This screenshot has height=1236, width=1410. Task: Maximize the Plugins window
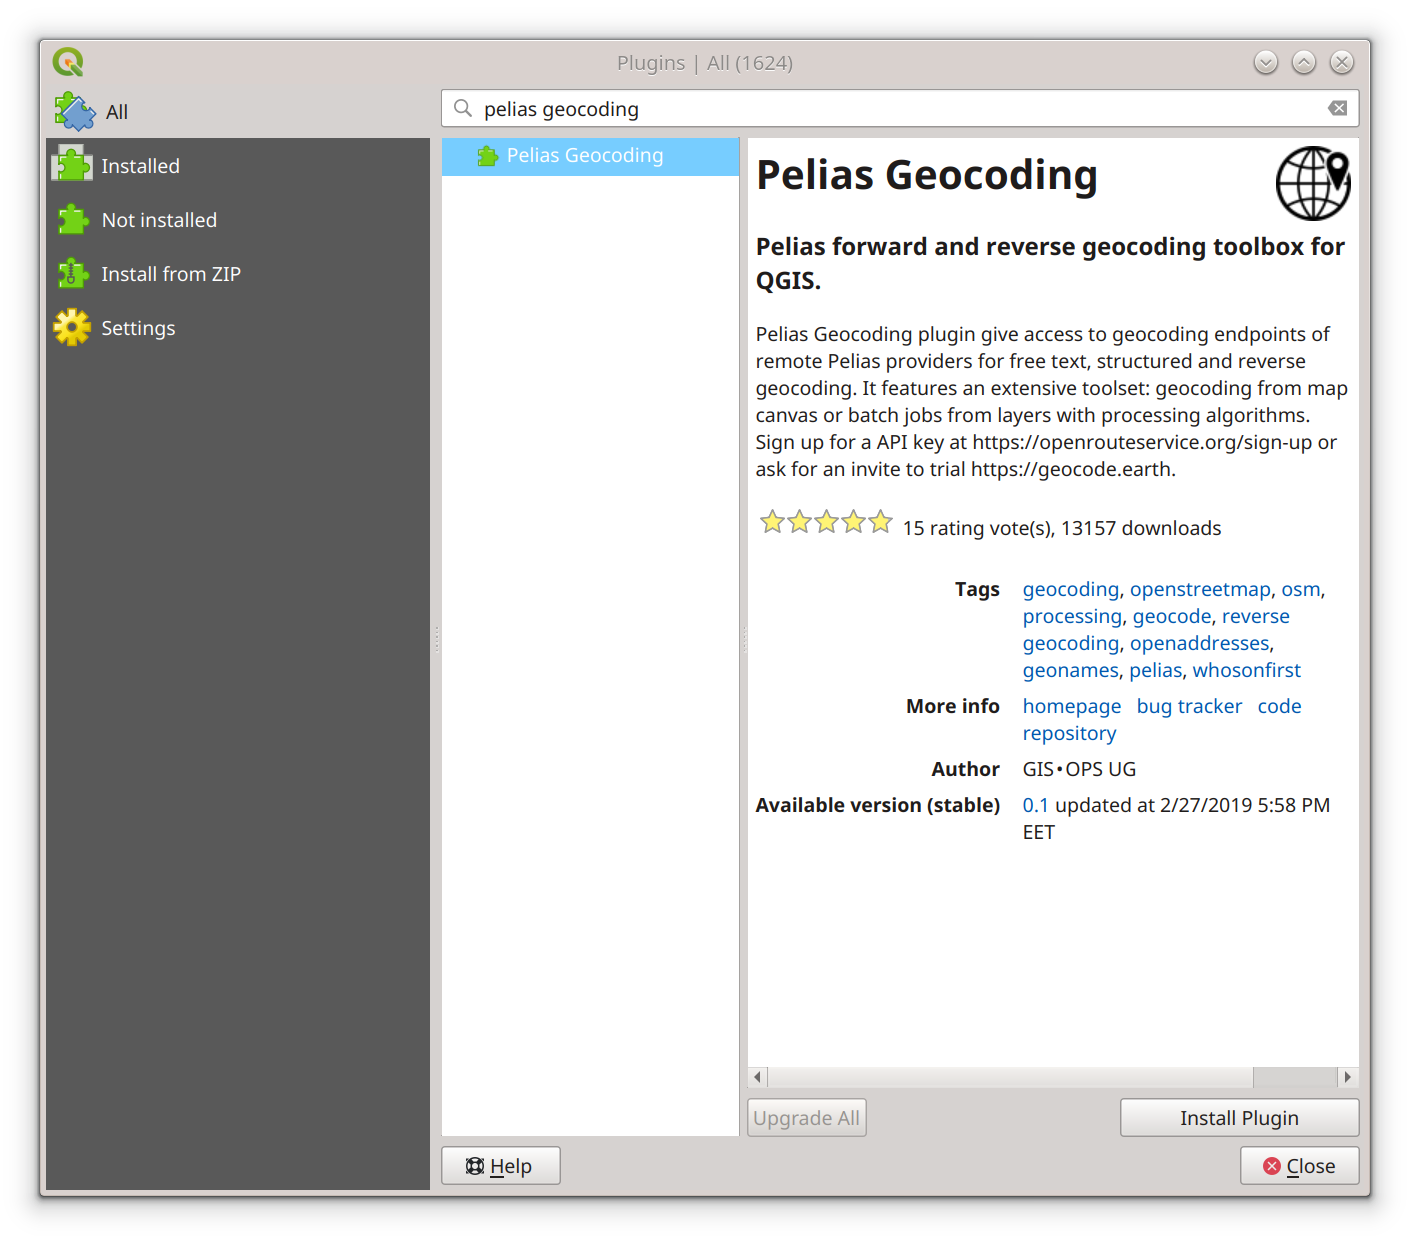click(1304, 62)
